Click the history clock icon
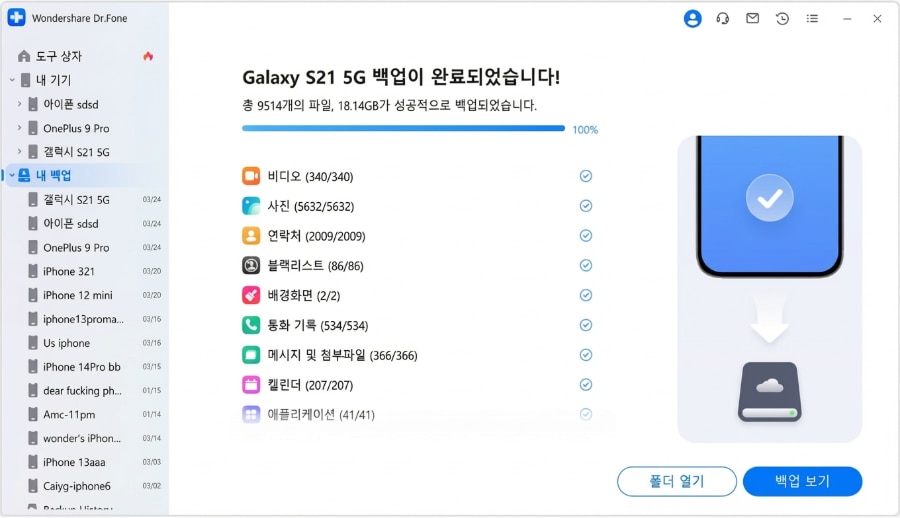 (x=782, y=19)
